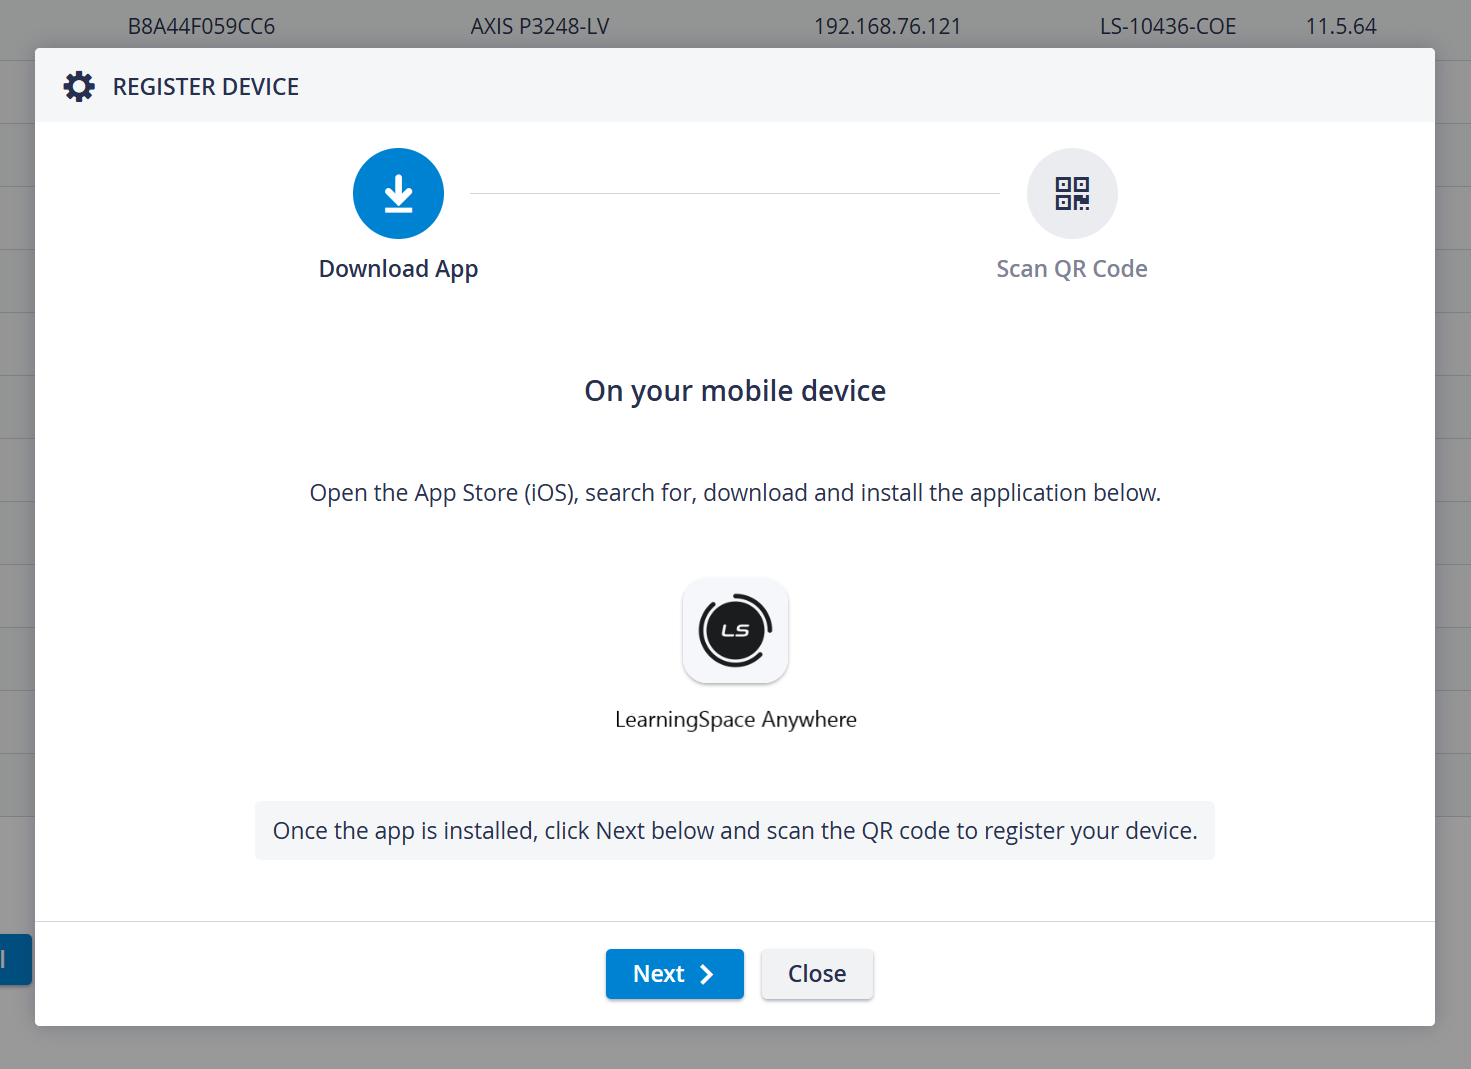Click the chevron arrow on Next button
1471x1069 pixels.
pyautogui.click(x=707, y=974)
